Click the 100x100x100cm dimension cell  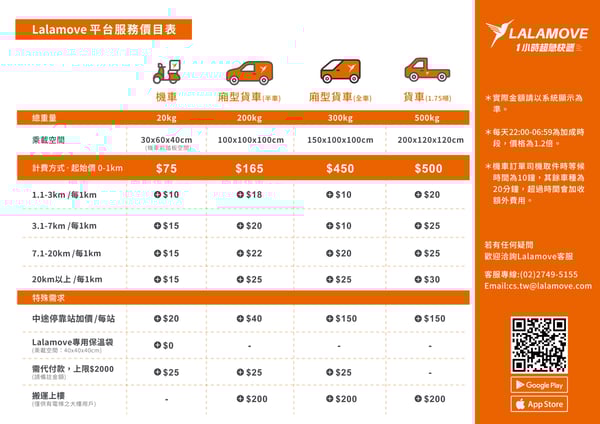251,140
